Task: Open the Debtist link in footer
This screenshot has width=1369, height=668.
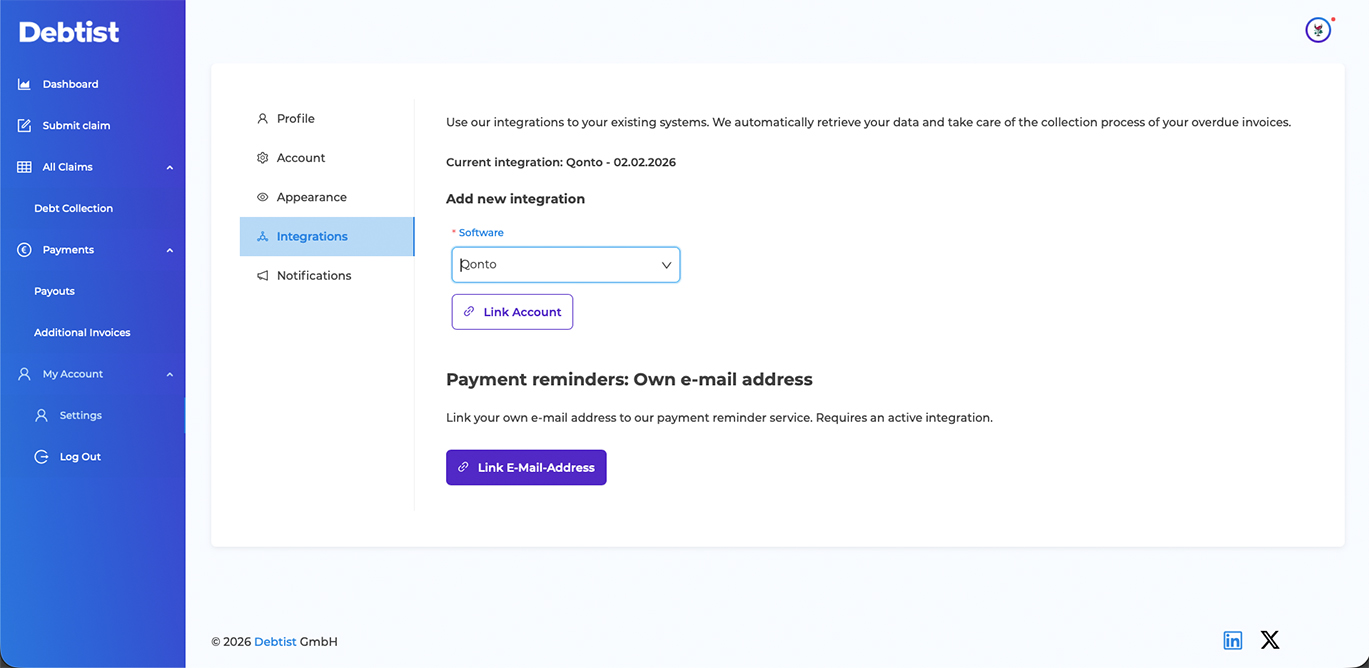Action: click(275, 642)
